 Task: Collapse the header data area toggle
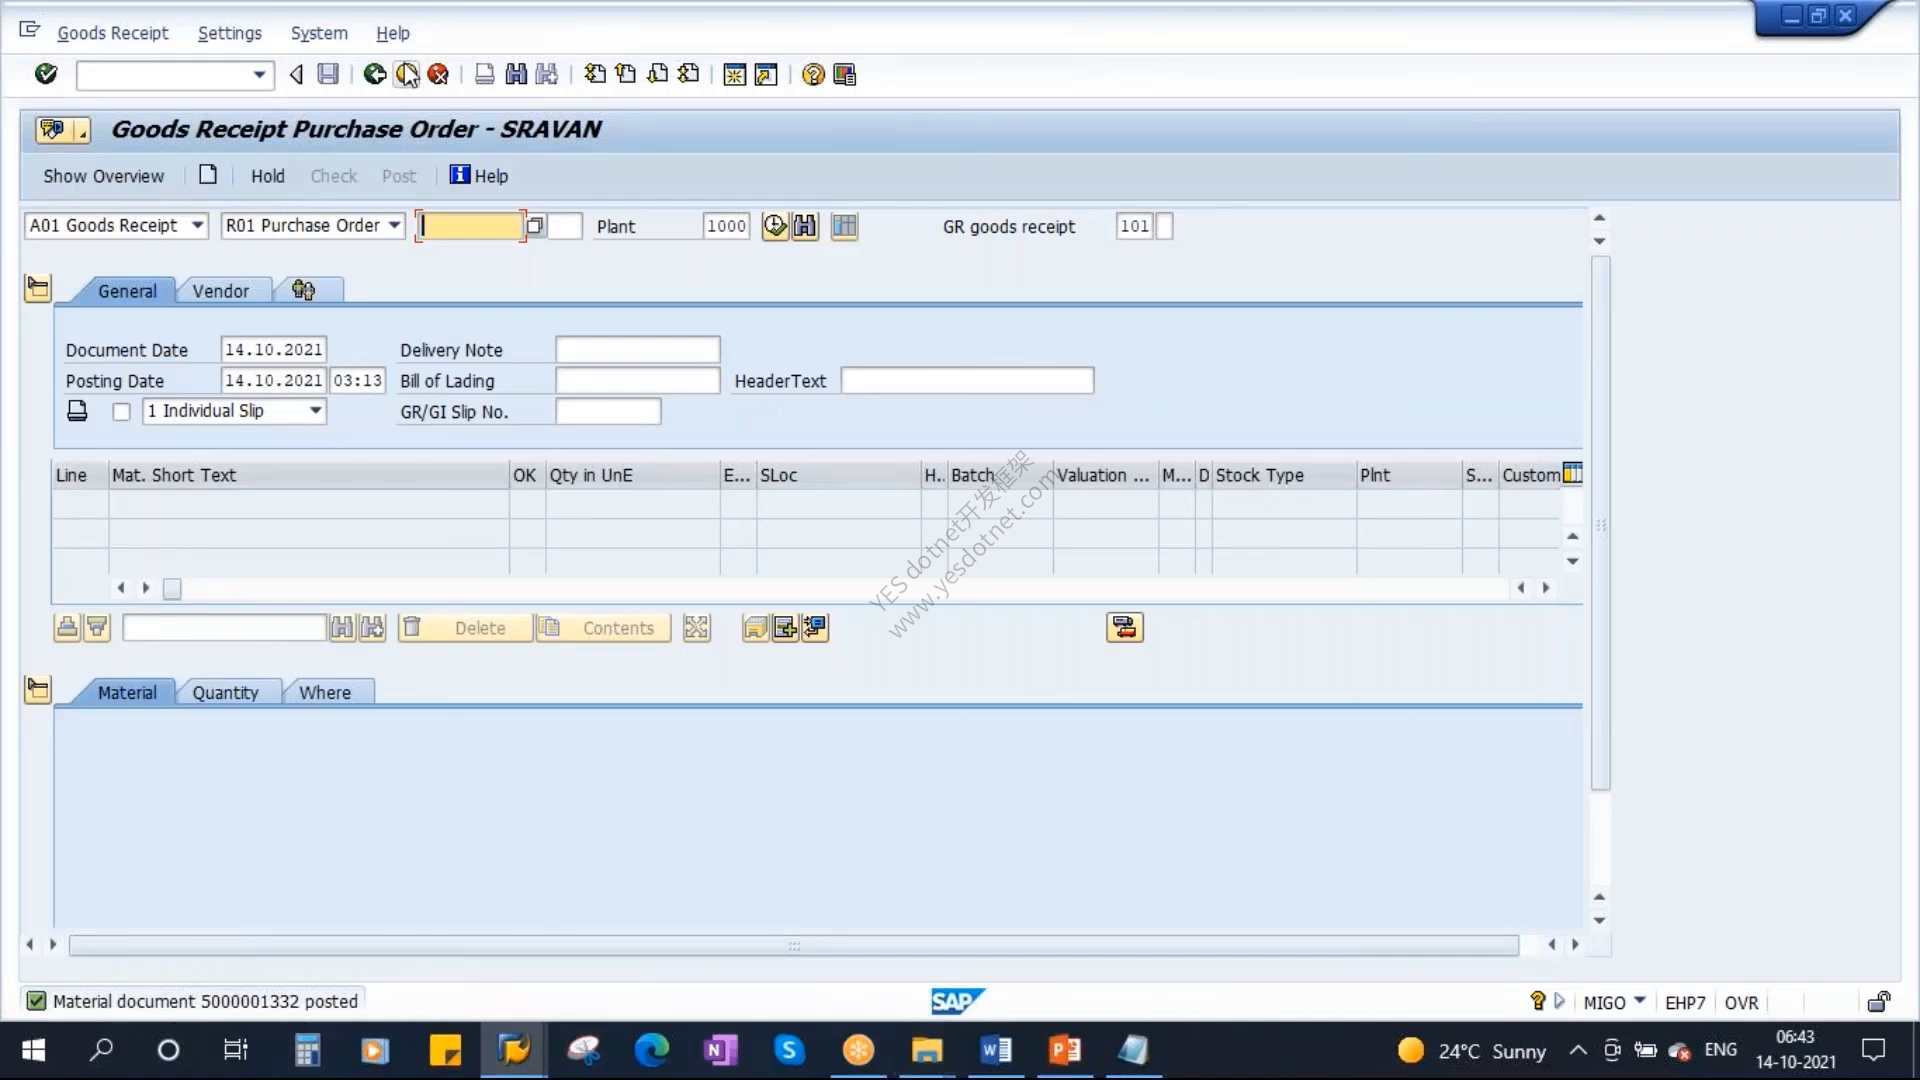38,290
